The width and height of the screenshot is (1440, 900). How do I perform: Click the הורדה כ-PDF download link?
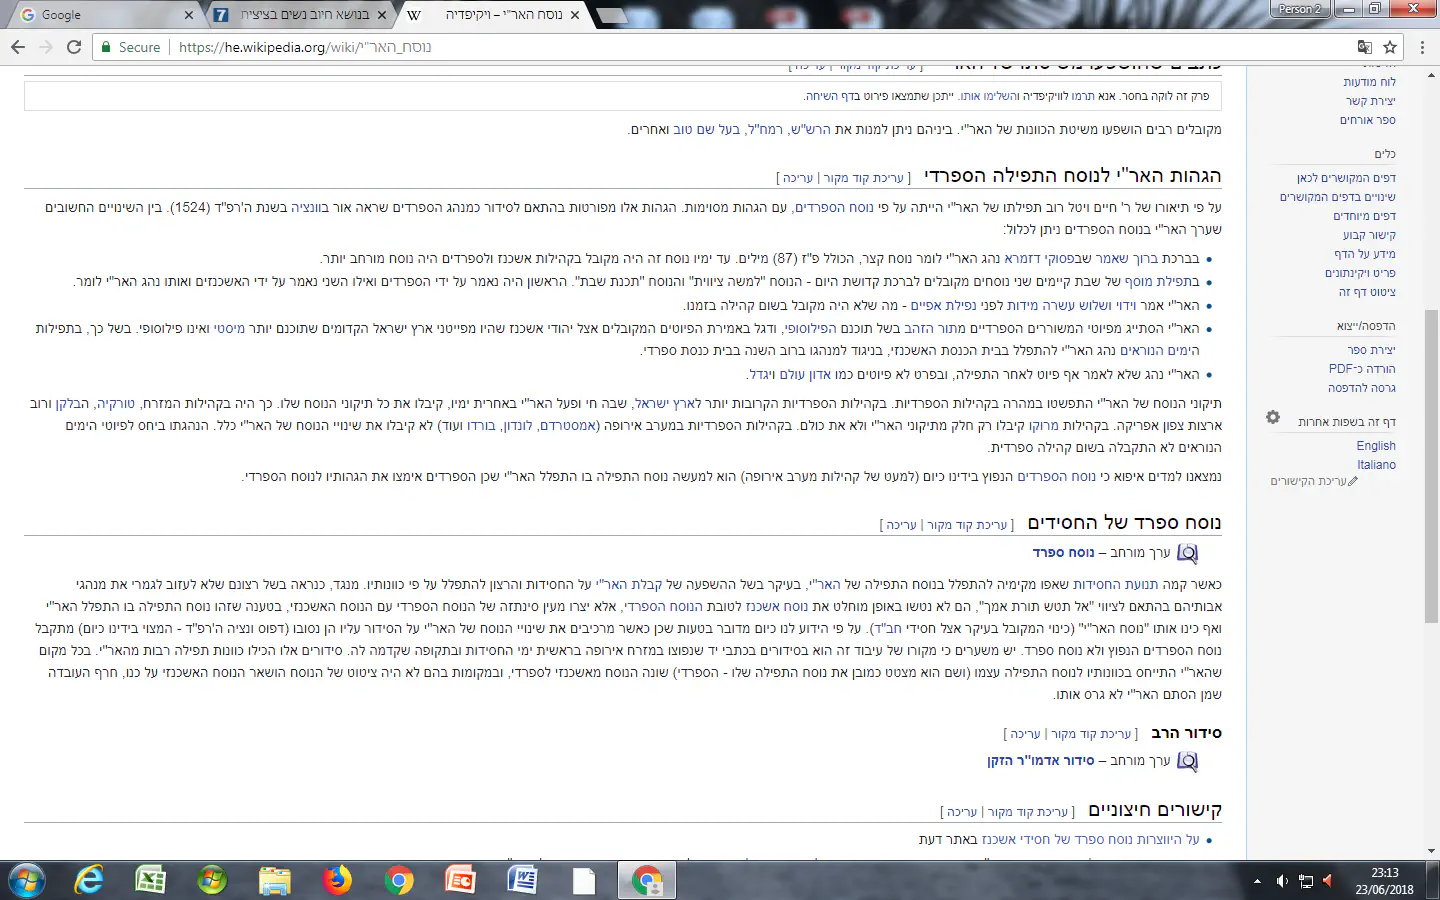coord(1362,369)
